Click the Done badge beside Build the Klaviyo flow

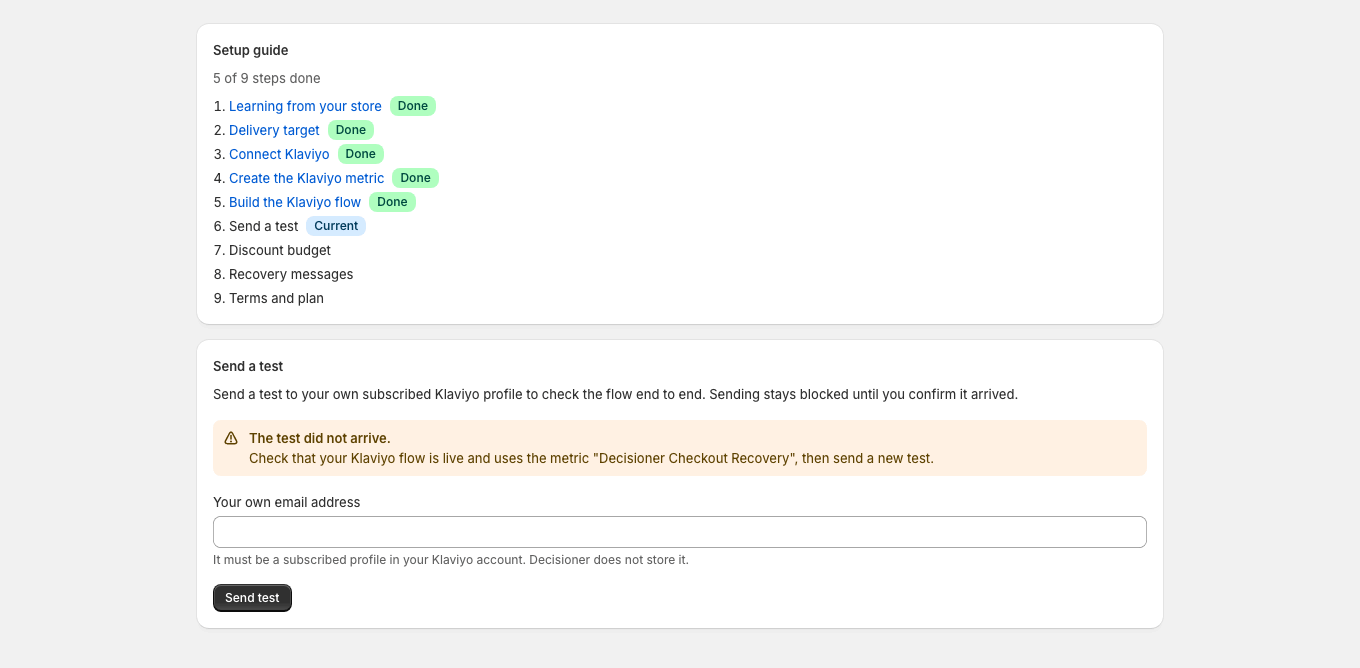(x=392, y=202)
